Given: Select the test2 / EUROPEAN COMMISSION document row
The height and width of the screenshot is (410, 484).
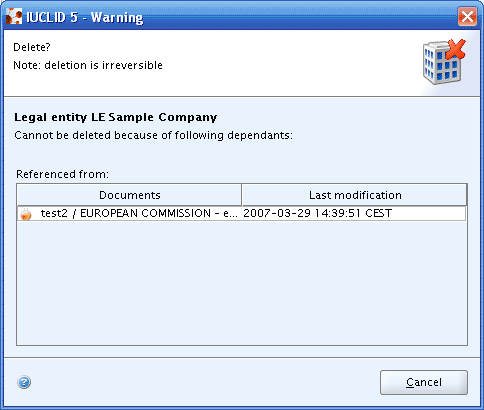Looking at the screenshot, I should pyautogui.click(x=242, y=213).
